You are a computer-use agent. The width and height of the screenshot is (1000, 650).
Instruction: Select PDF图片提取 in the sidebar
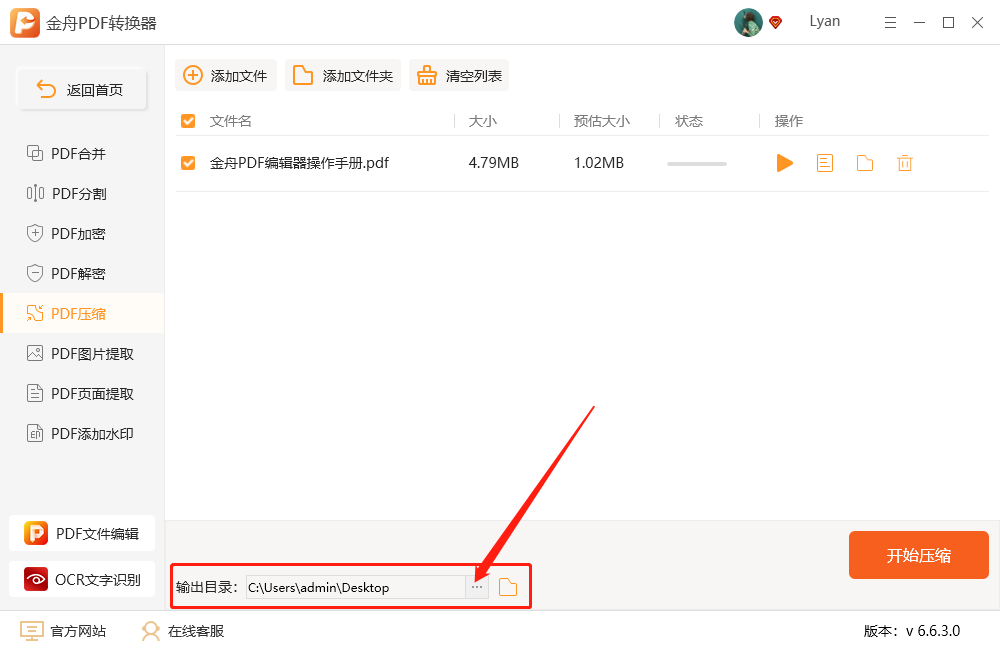pyautogui.click(x=82, y=353)
